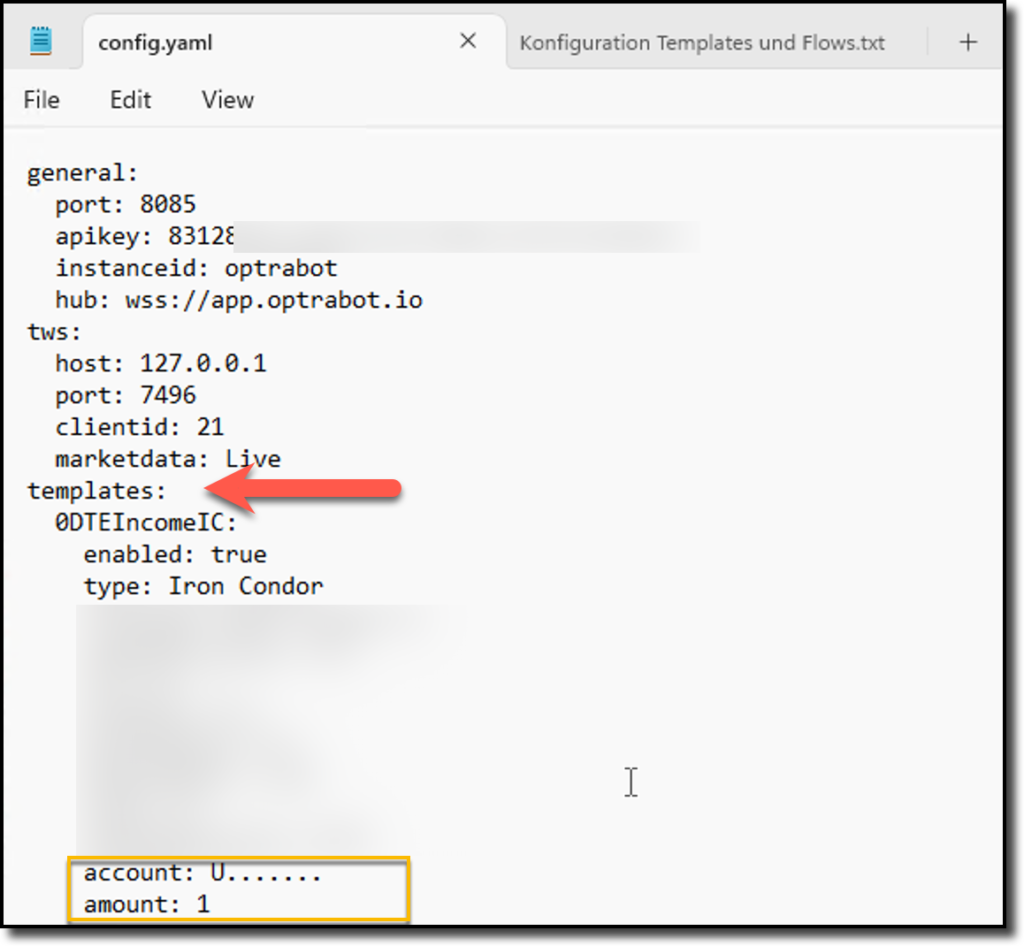Screen dimensions: 1024x946
Task: Close the config.yaml tab
Action: point(467,42)
